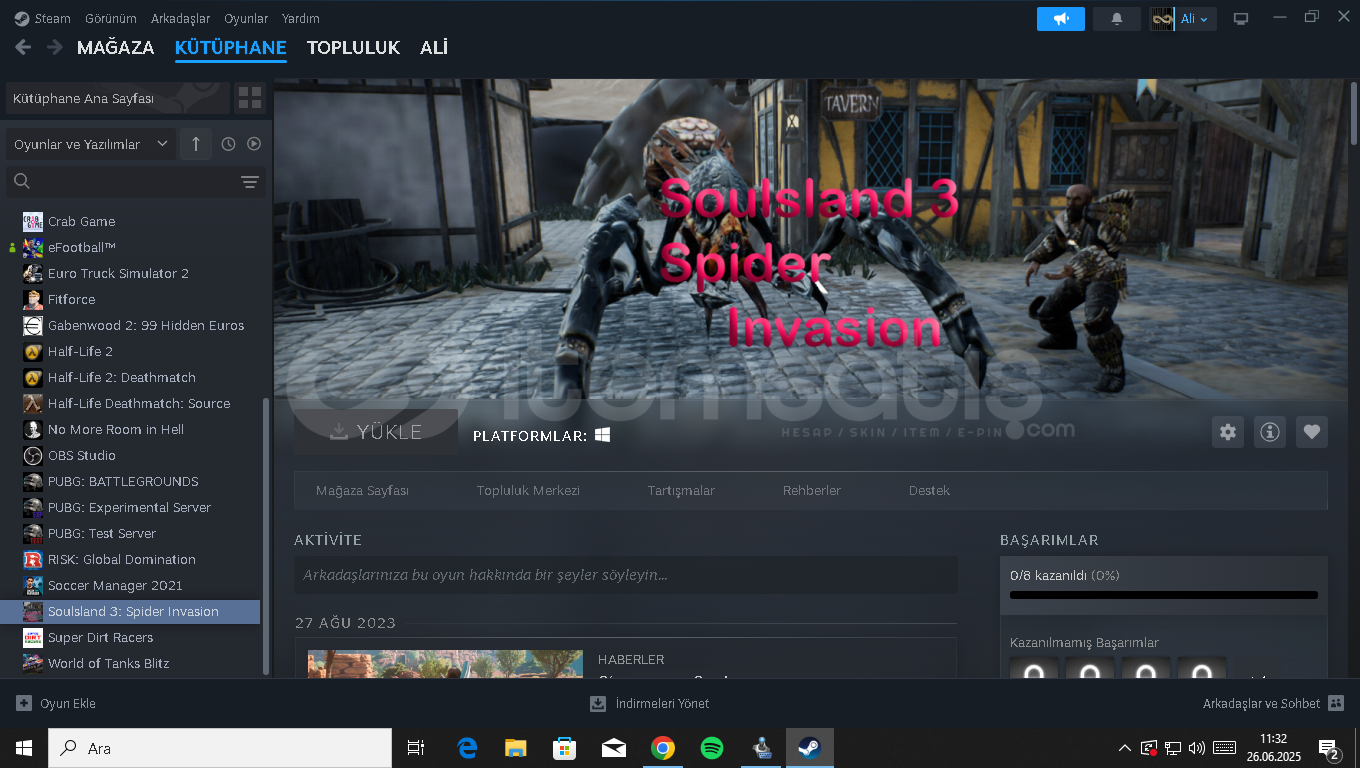Switch to Big Picture mode monitor icon
The image size is (1360, 768).
pos(1241,18)
